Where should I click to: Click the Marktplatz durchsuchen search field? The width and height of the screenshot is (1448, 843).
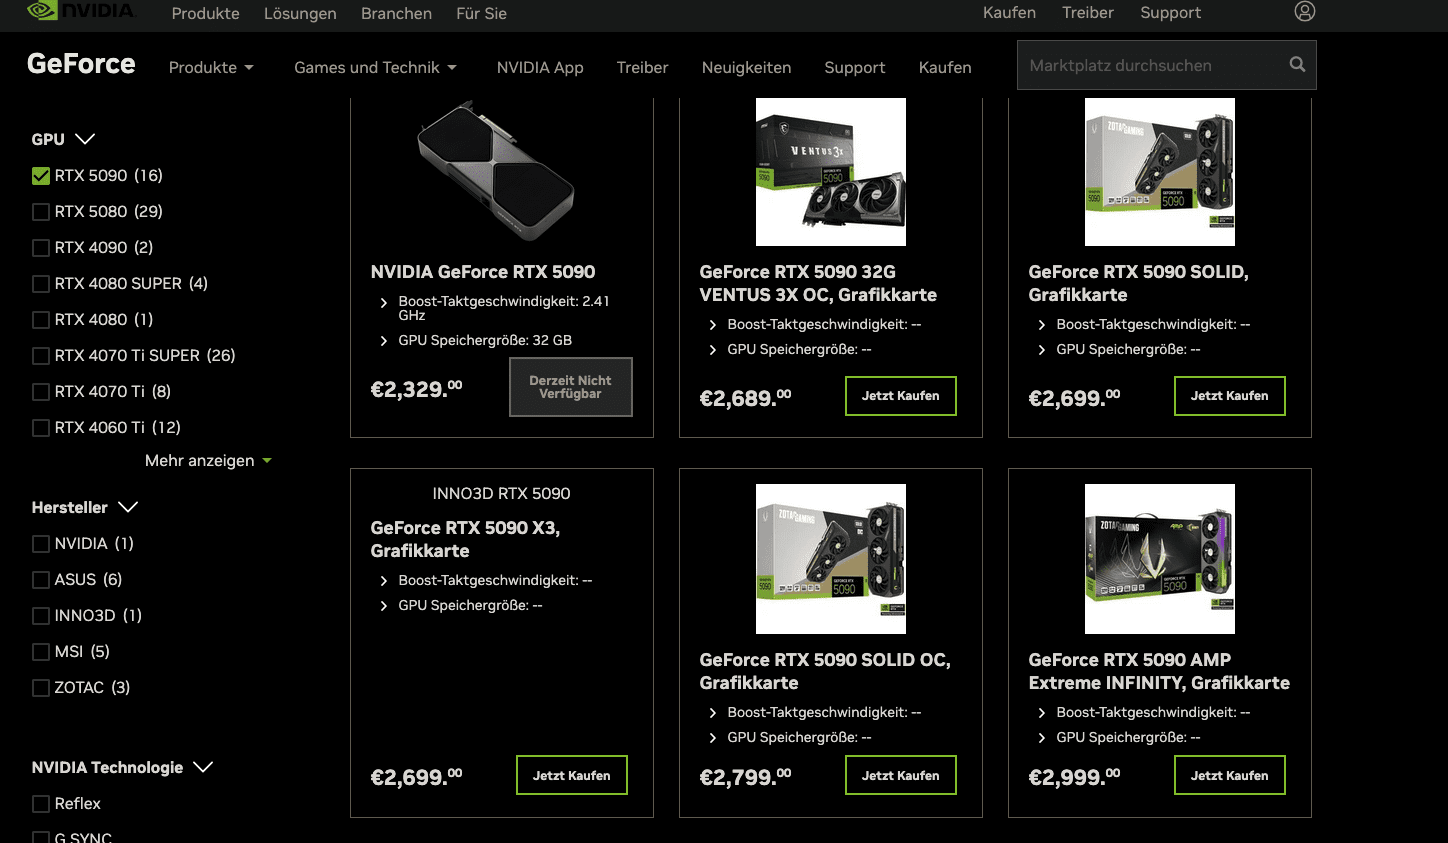point(1150,65)
